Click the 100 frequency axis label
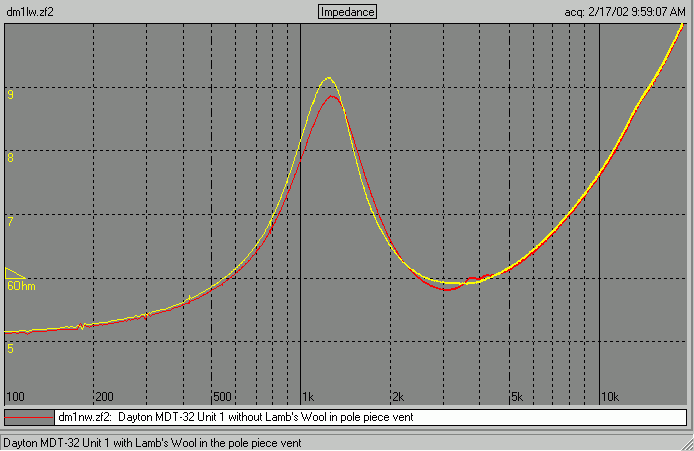Screen dimensions: 694x451 pyautogui.click(x=15, y=397)
